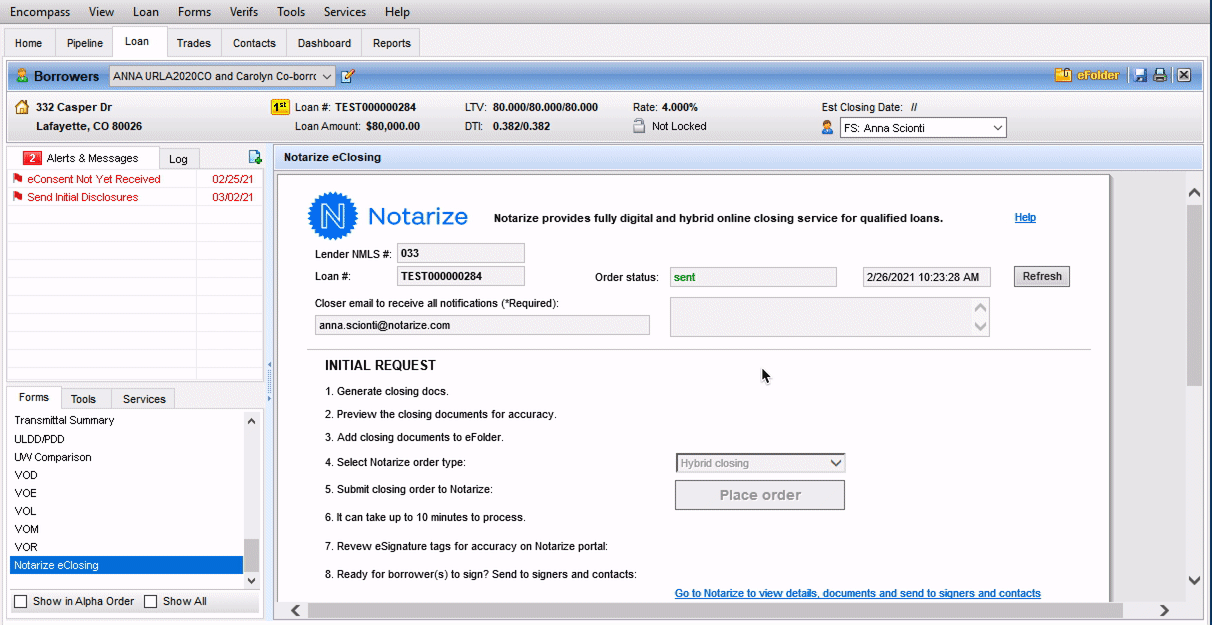Open the Forms menu

(x=194, y=12)
